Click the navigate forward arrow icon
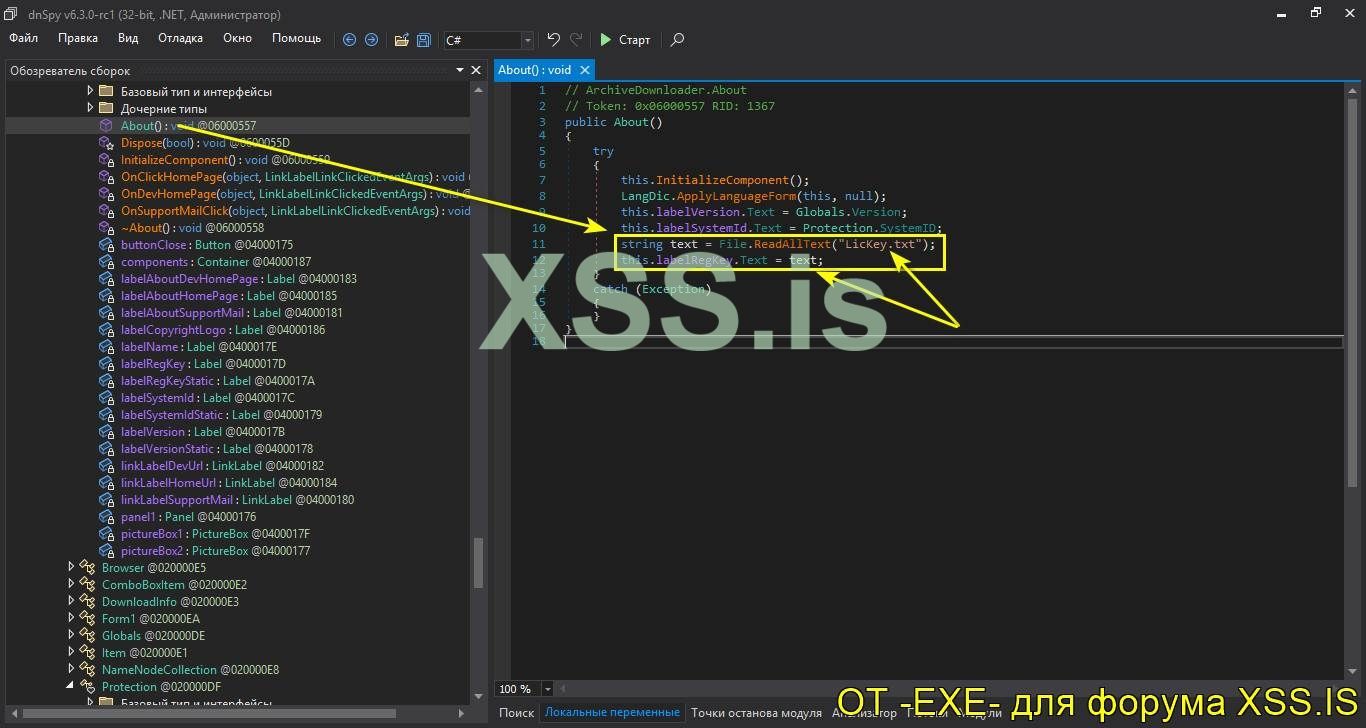 pos(371,40)
